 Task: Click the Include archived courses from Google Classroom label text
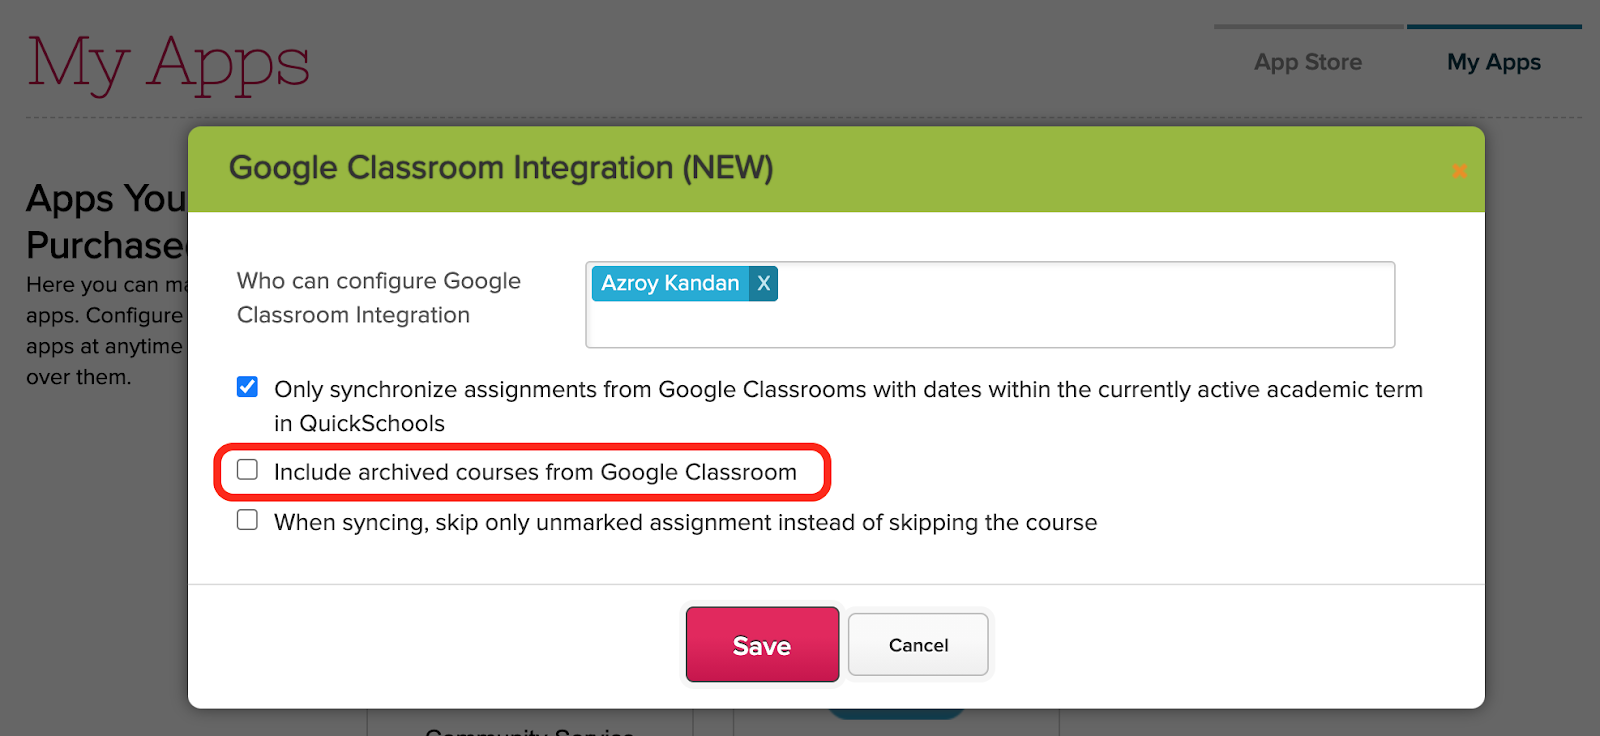click(535, 472)
